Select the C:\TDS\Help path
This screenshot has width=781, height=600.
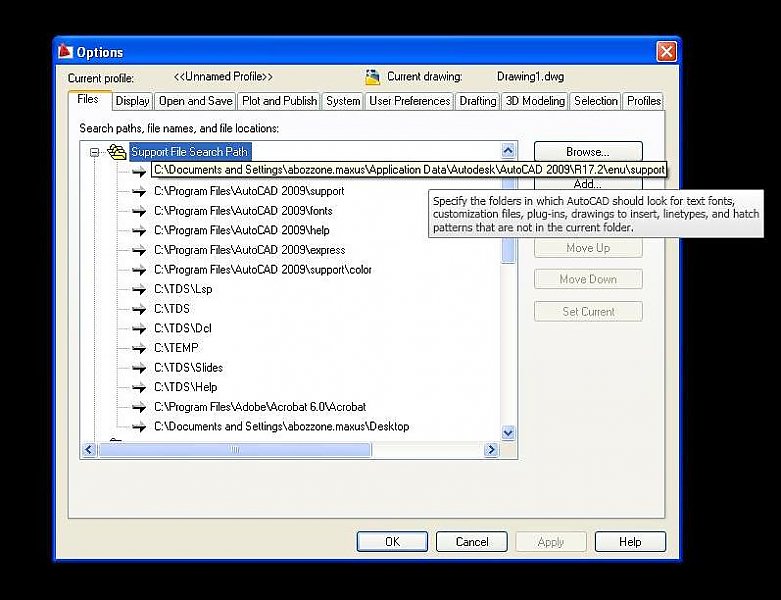point(186,387)
